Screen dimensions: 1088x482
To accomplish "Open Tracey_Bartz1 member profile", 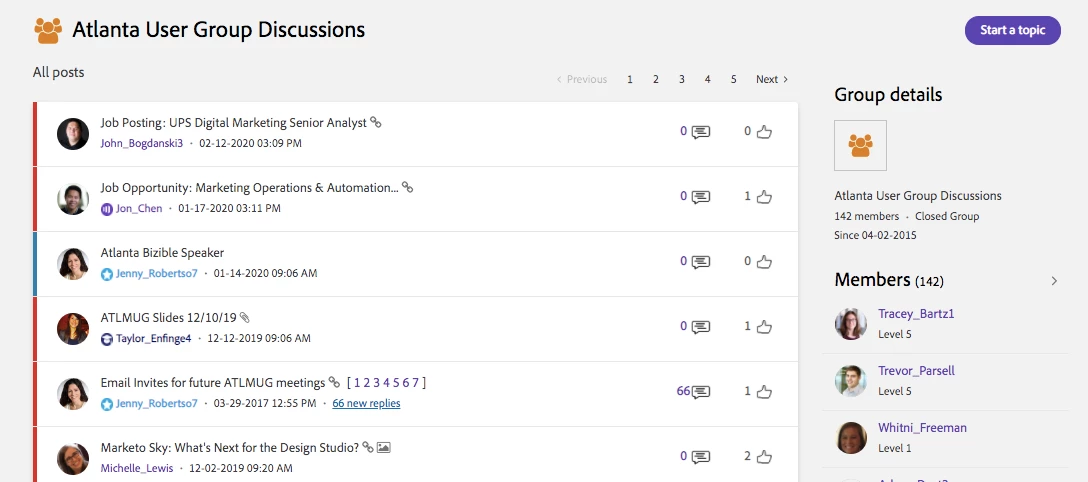I will pos(916,314).
